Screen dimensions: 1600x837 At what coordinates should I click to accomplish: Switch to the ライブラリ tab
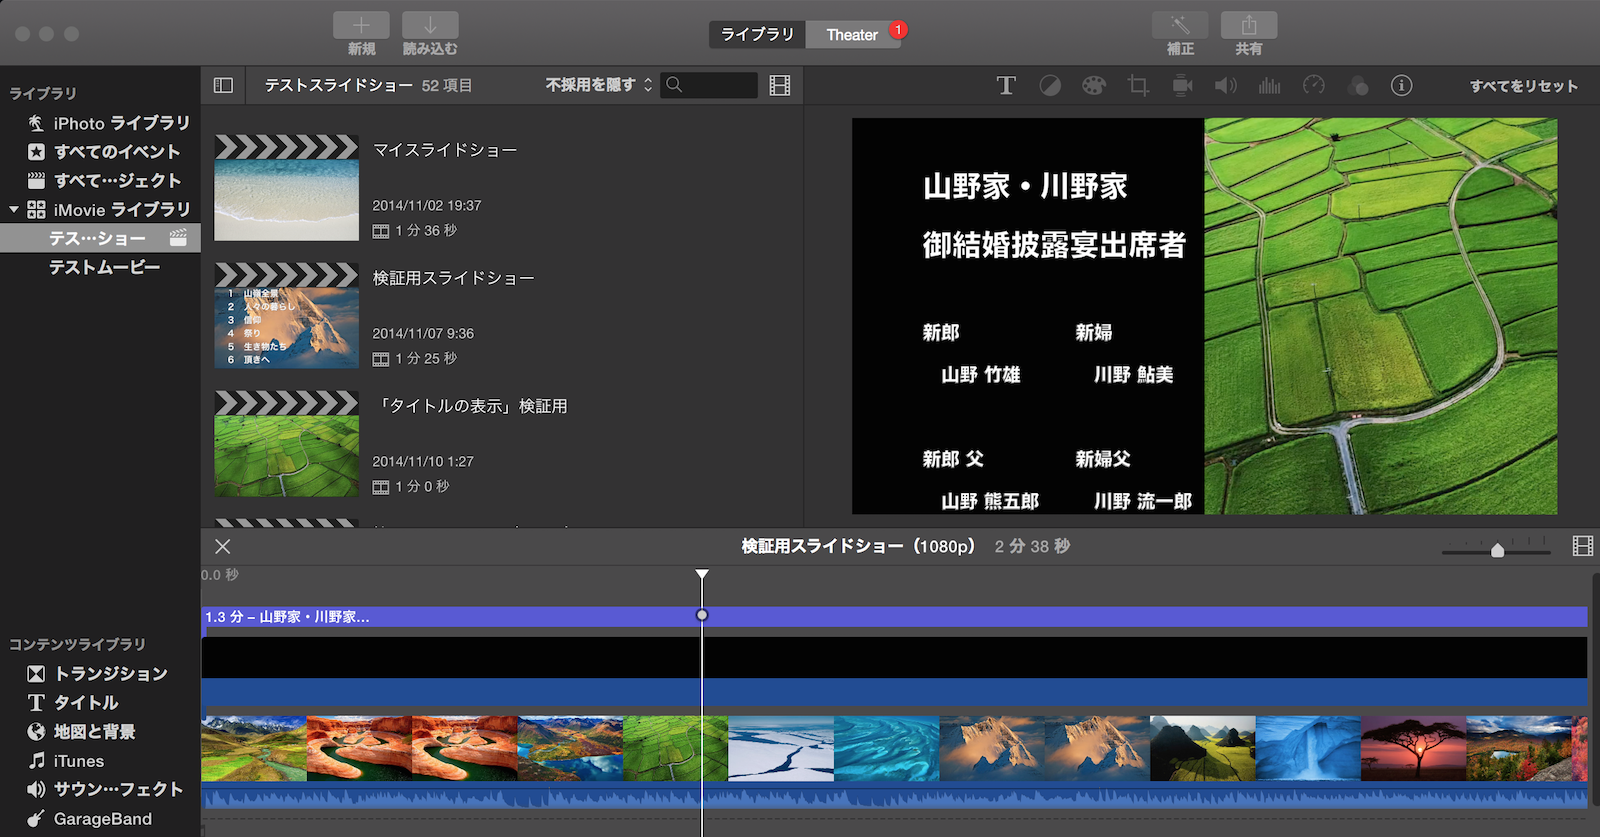[757, 35]
